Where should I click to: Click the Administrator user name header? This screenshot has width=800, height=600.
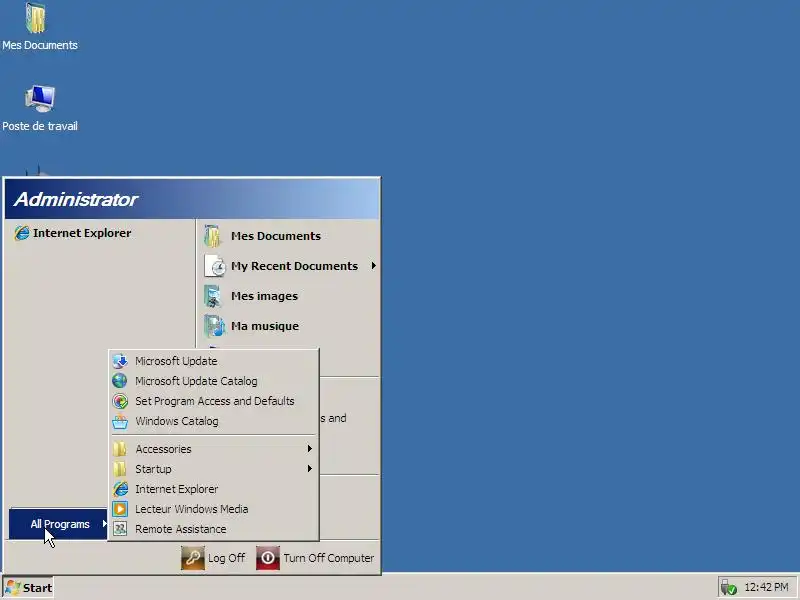pyautogui.click(x=76, y=199)
